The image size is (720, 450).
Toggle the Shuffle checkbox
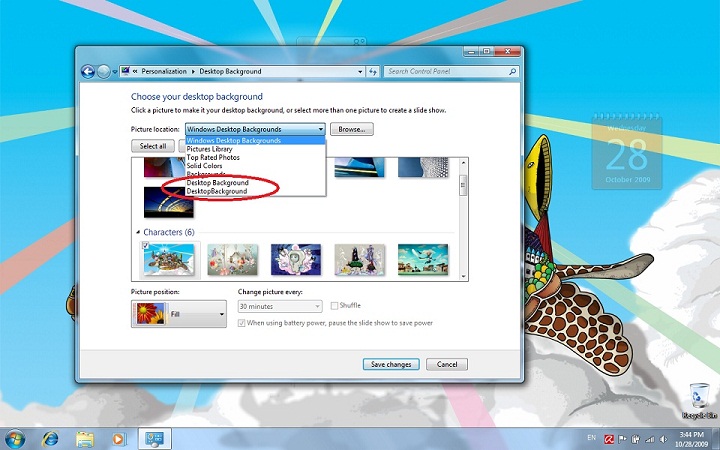[334, 306]
